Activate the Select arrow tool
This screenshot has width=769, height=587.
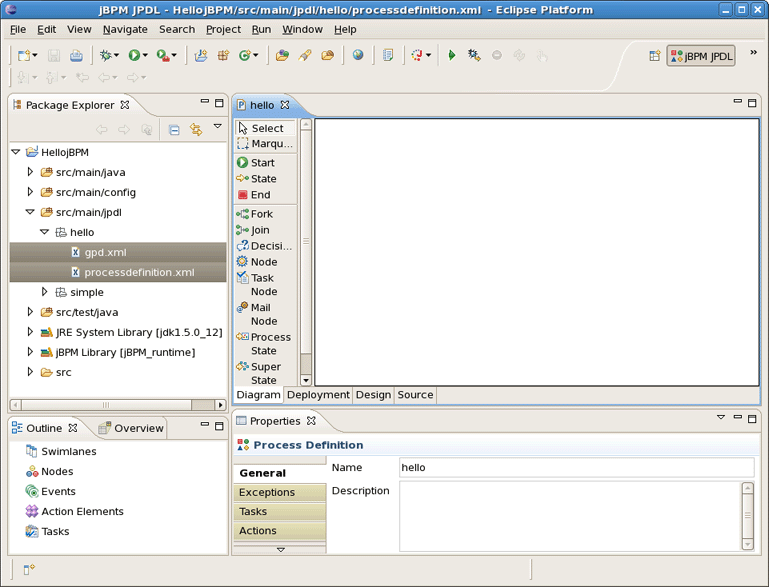[265, 128]
